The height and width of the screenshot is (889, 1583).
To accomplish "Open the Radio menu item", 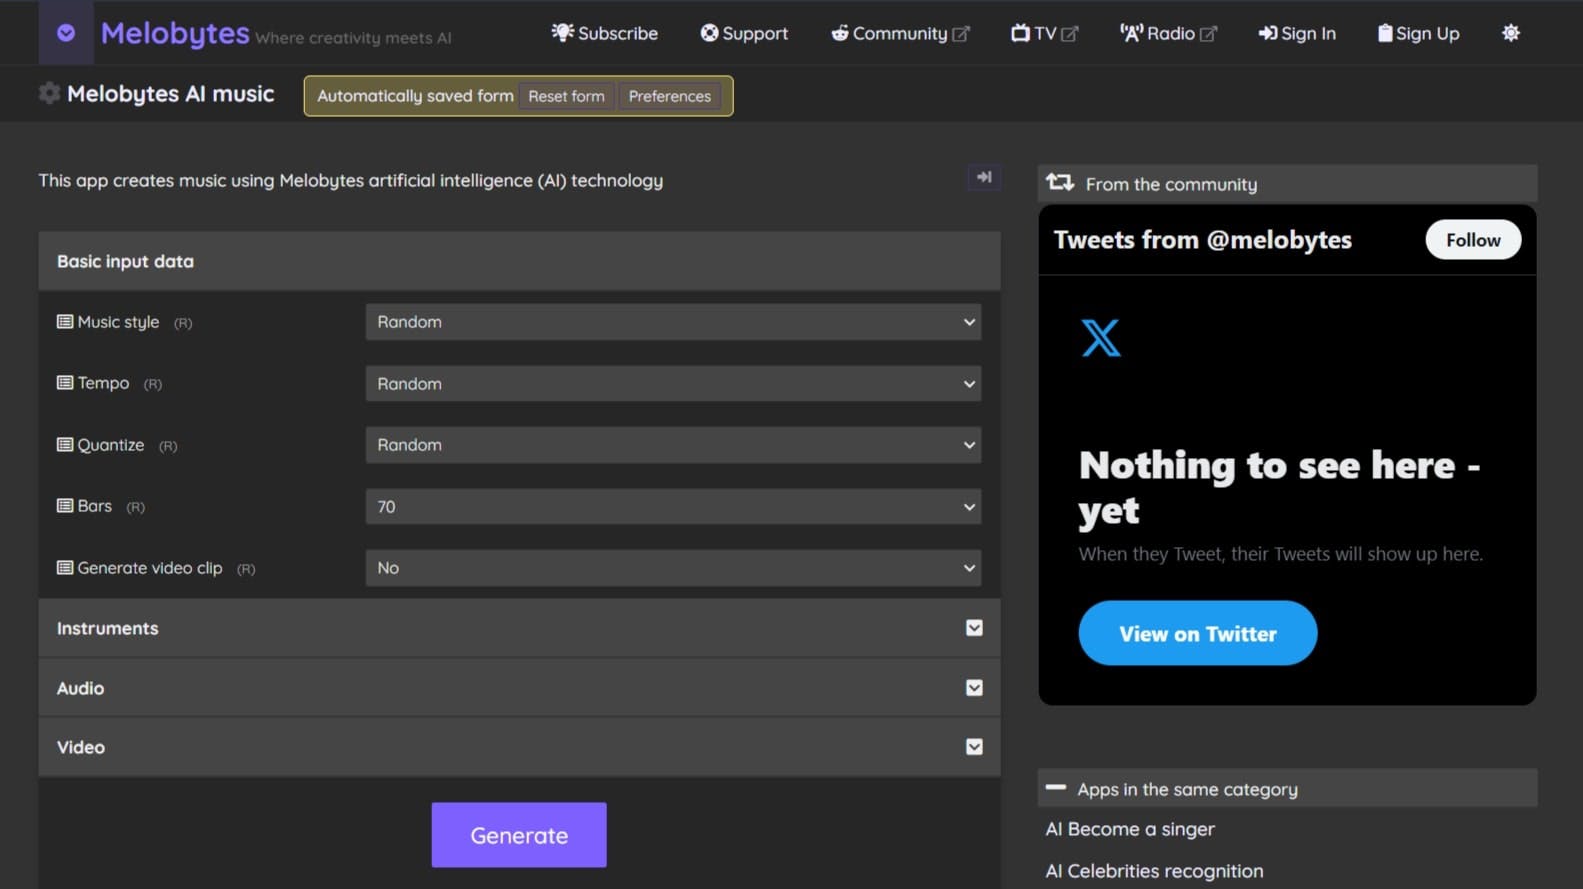I will [1167, 33].
